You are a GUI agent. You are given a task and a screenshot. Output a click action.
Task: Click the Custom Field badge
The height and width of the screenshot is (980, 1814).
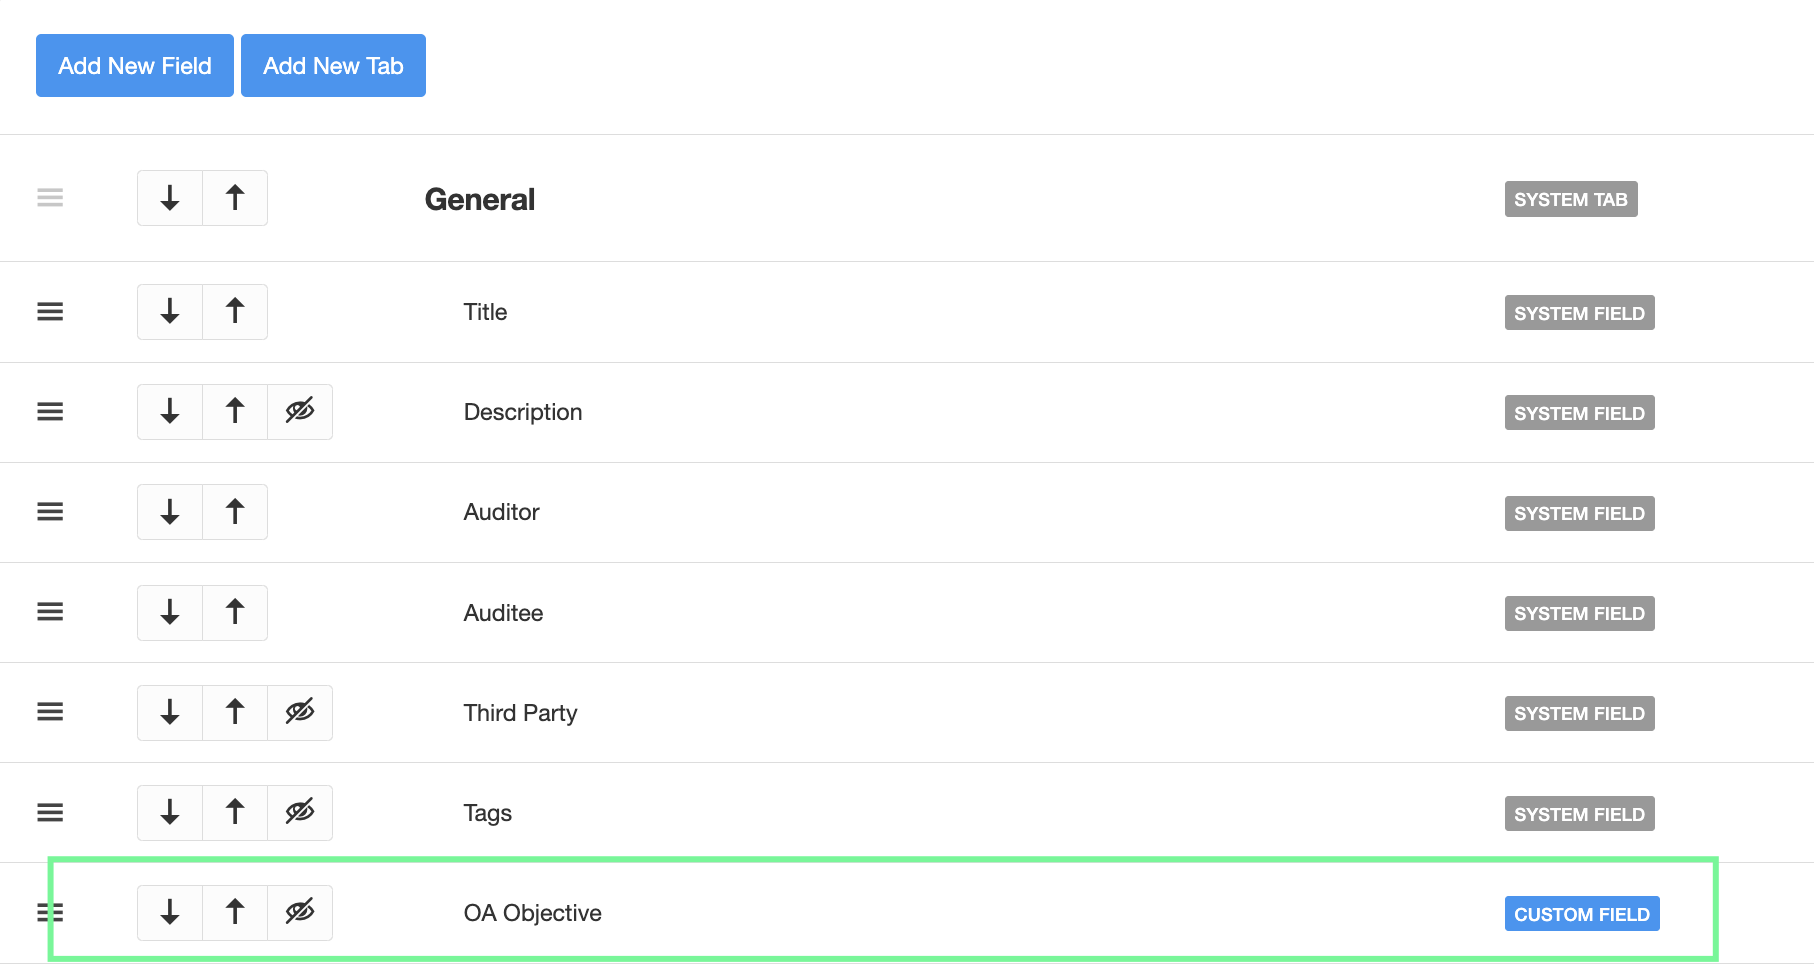point(1581,914)
